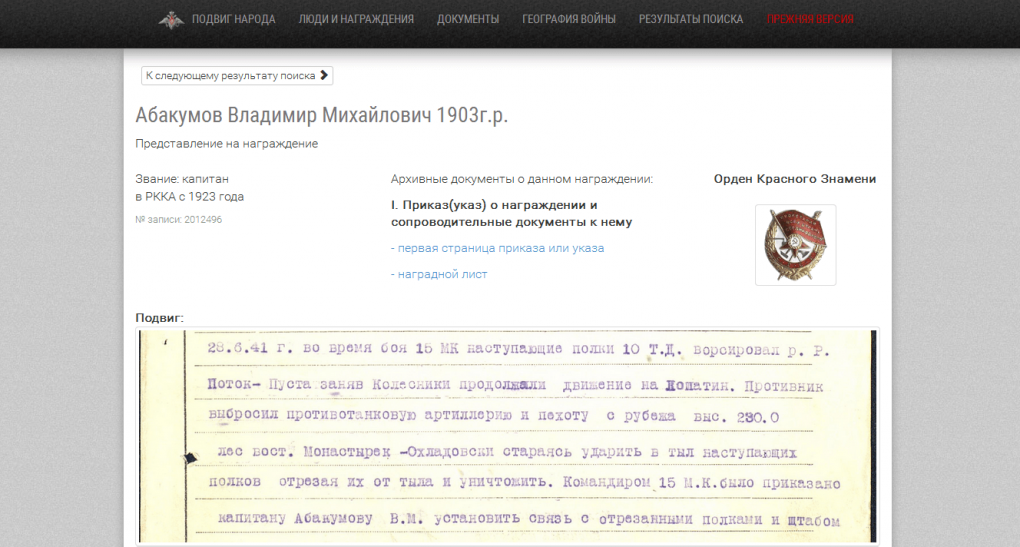Return to РЕЗУЛЬТАТЫ ПОИСКА page
The width and height of the screenshot is (1020, 547).
(691, 19)
